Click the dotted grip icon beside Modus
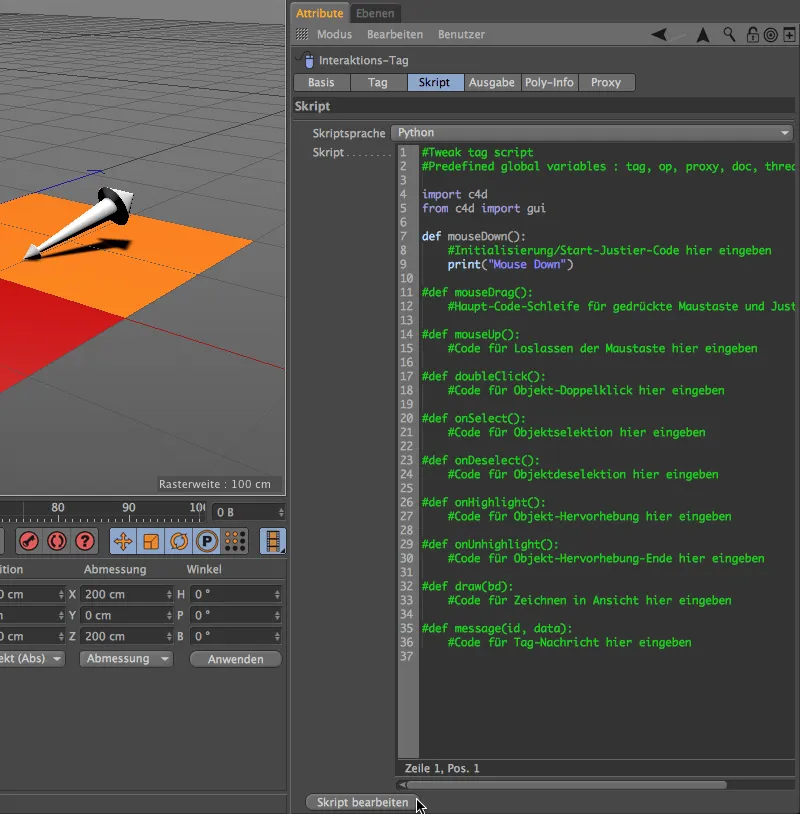Screen dimensions: 800x814 (302, 34)
